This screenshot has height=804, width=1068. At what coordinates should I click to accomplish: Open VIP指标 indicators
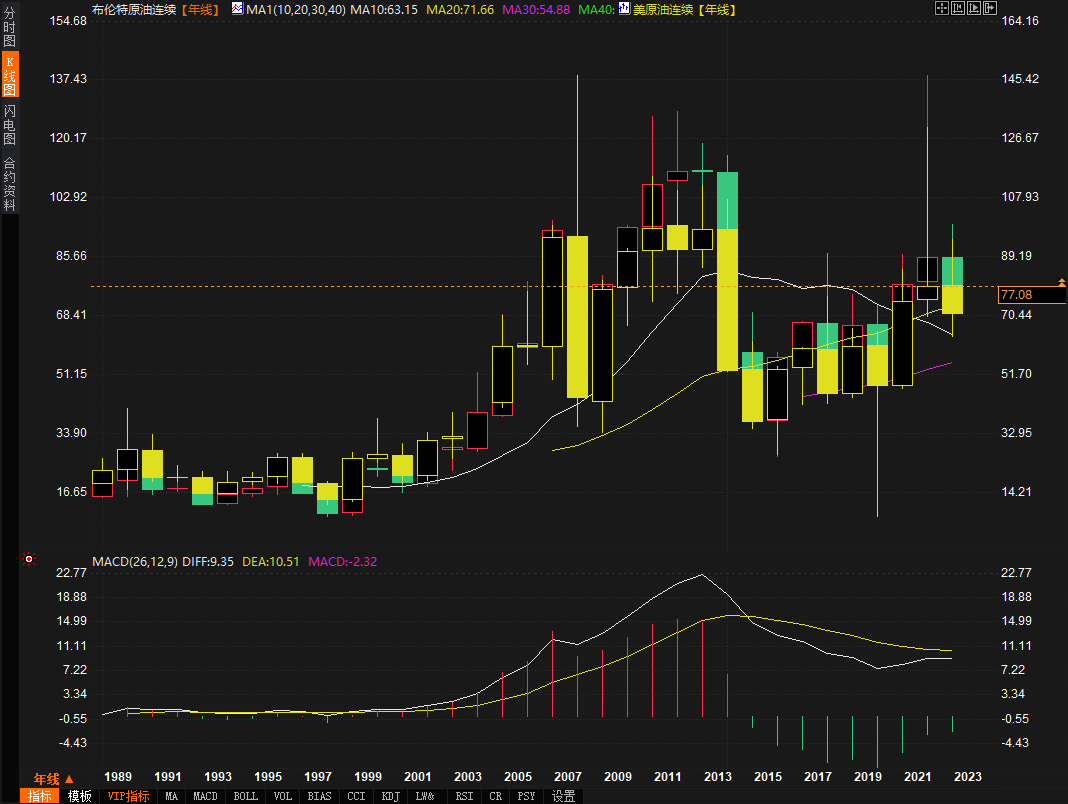(x=128, y=796)
